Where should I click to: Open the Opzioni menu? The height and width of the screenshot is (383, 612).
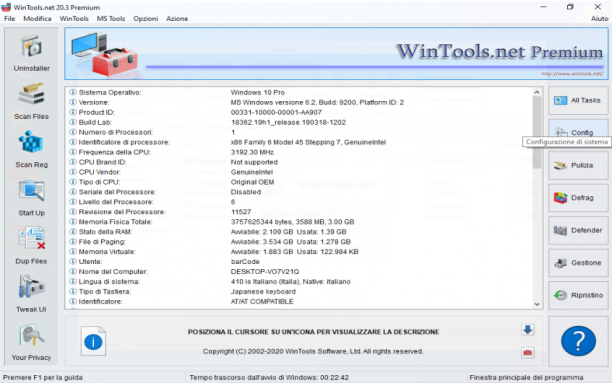146,18
